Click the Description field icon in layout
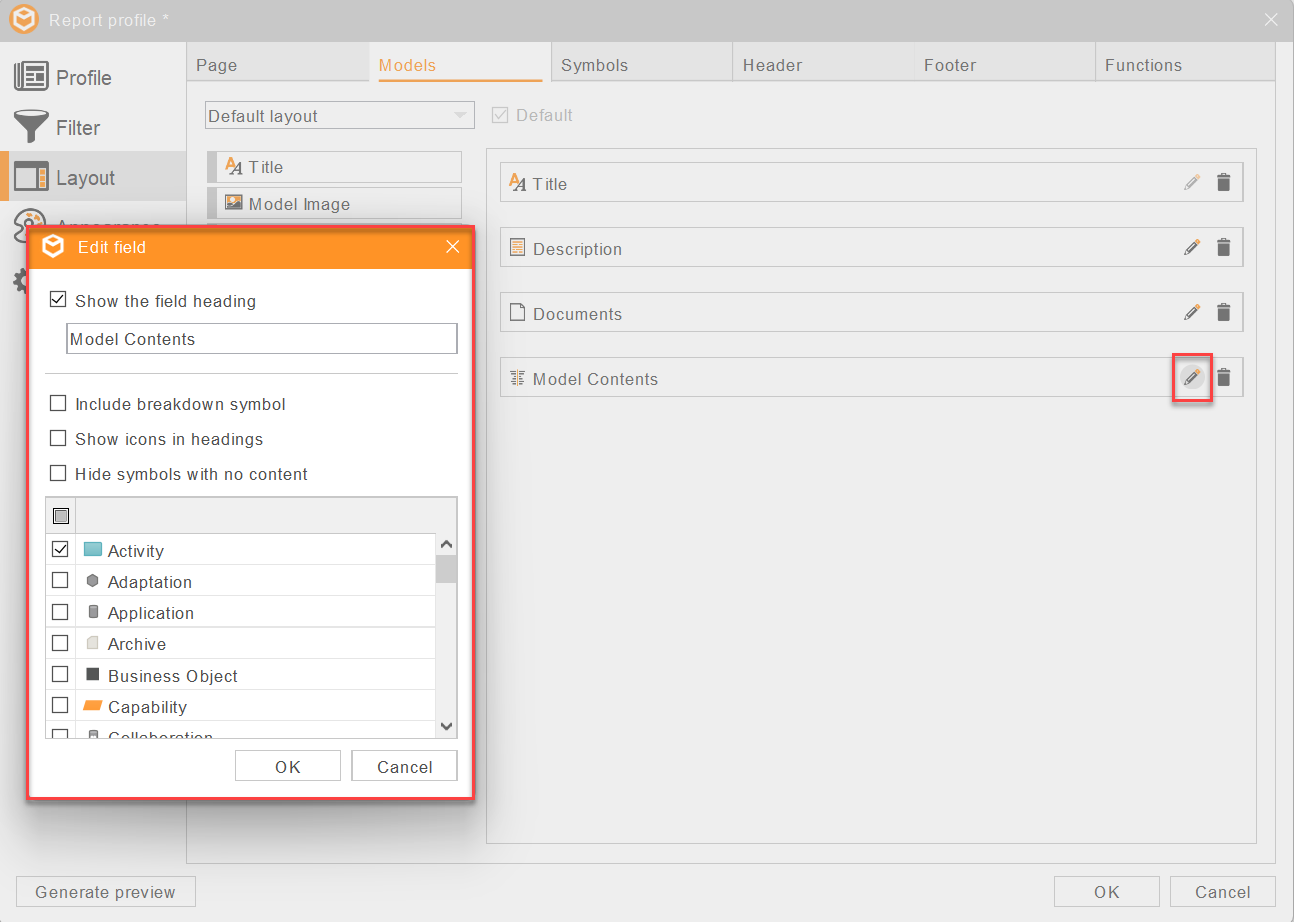Screen dimensions: 1294x922 coord(517,248)
